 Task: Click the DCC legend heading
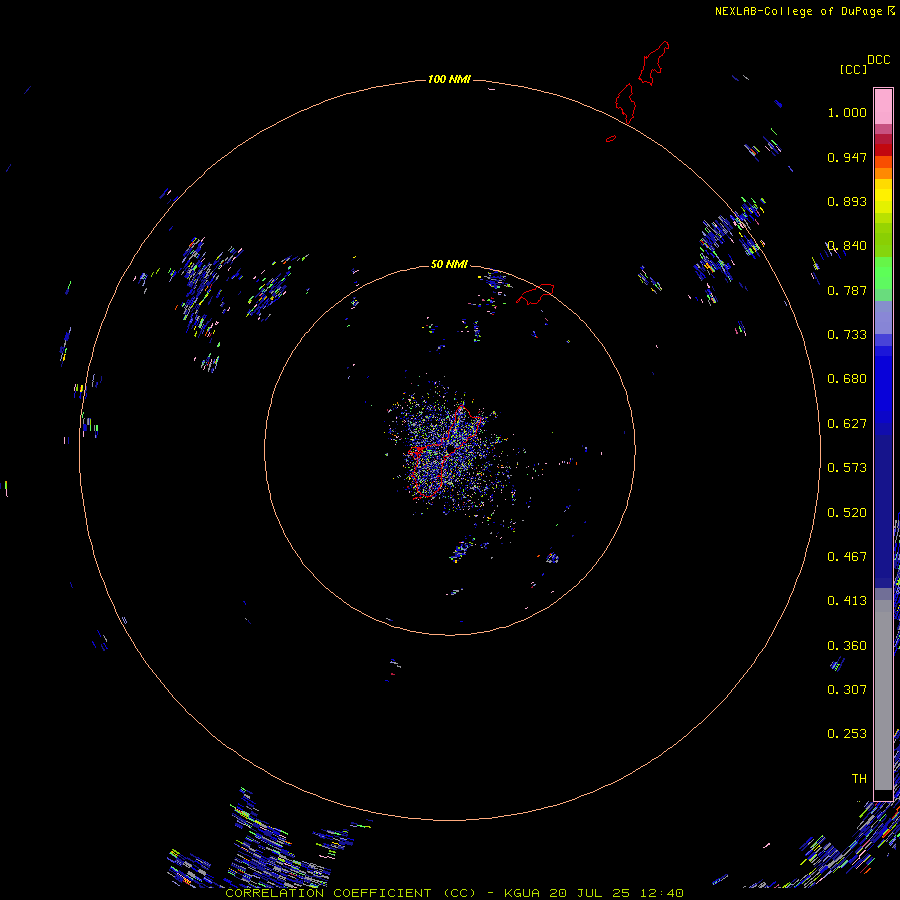[x=878, y=60]
